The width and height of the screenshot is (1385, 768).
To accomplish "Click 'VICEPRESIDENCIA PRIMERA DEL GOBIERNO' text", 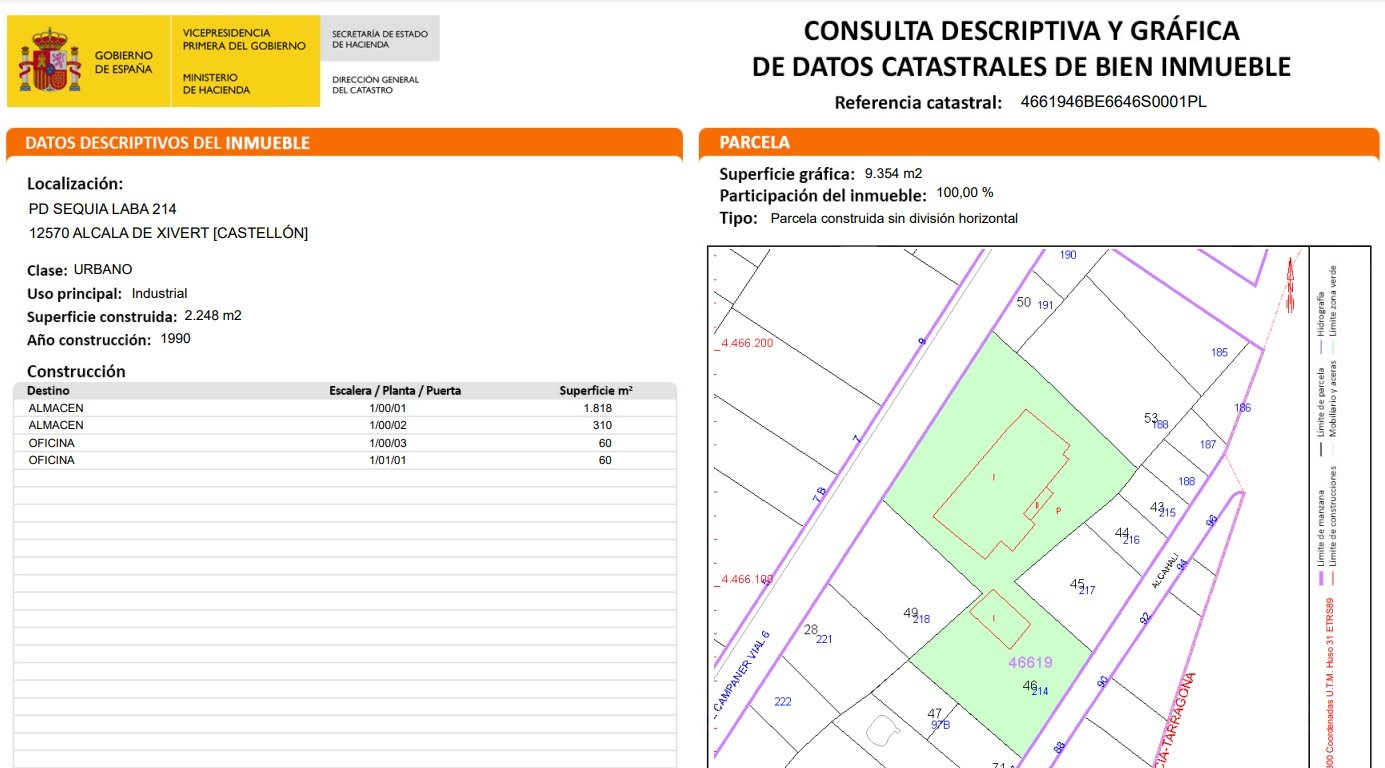I will point(244,39).
